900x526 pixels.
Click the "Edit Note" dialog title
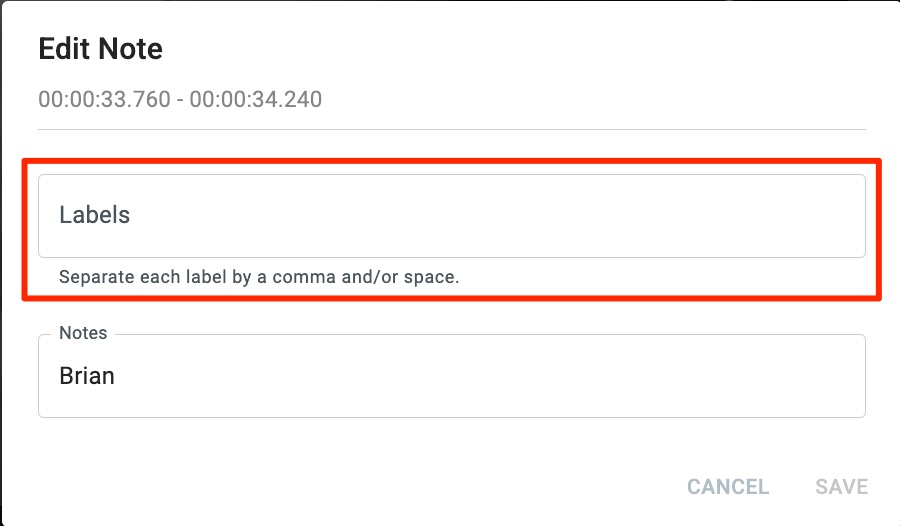[100, 49]
